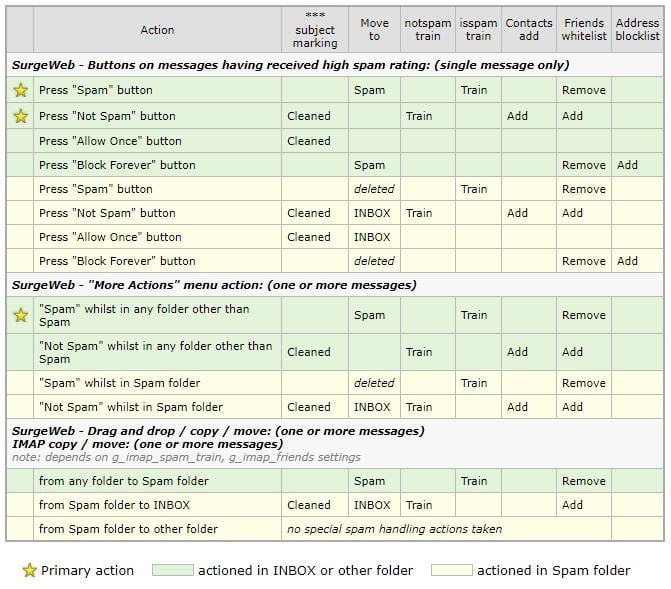Click "no special spam handling actions taken" text
Viewport: 671px width, 589px height.
(394, 530)
